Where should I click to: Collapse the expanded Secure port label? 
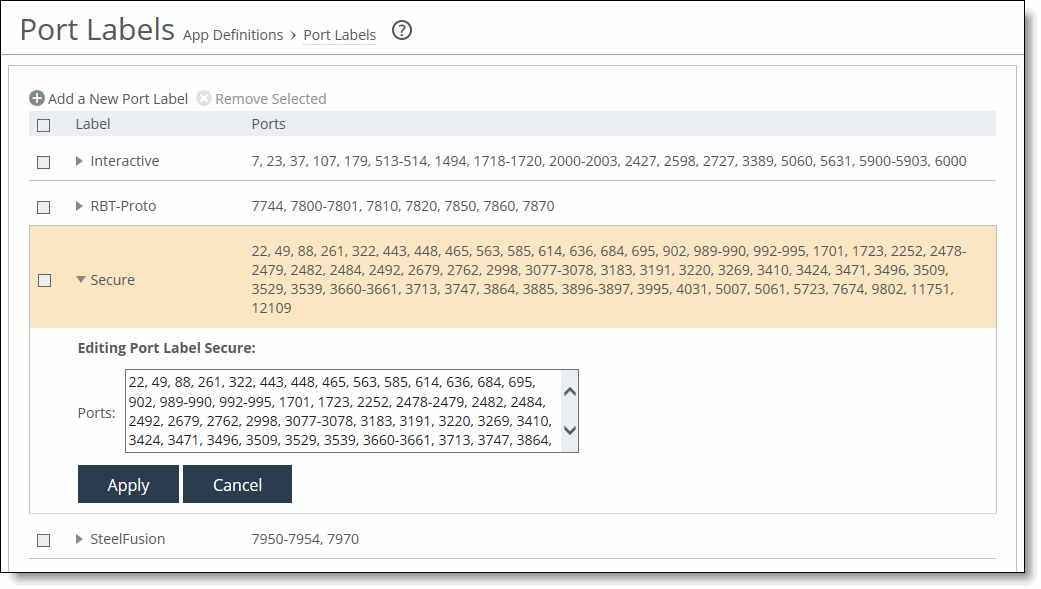(80, 280)
